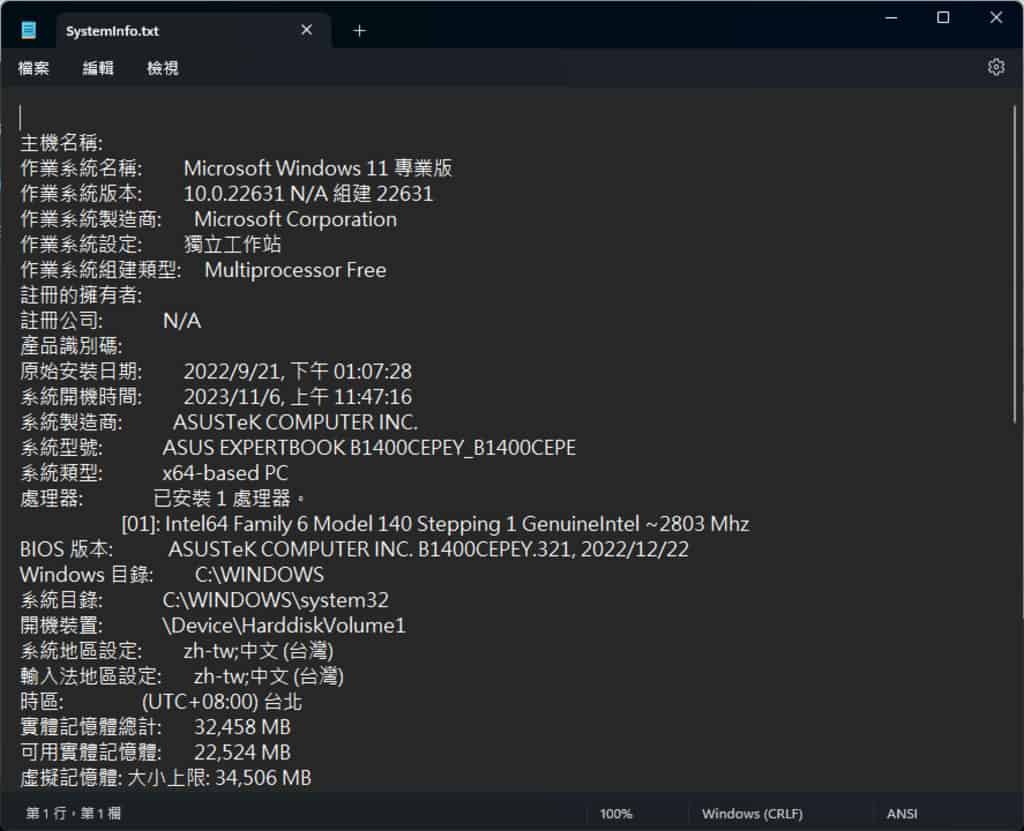This screenshot has height=831, width=1024.
Task: Add a new tab with plus button
Action: coord(359,31)
